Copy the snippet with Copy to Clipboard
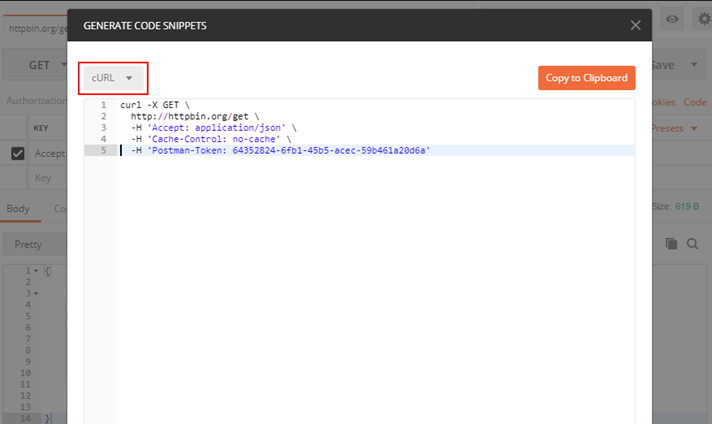712x424 pixels. click(587, 78)
